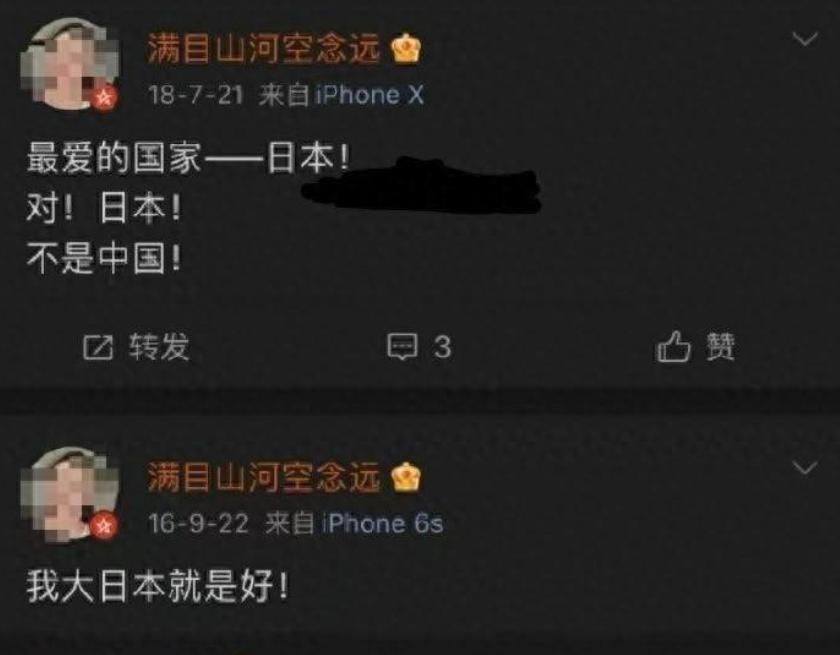Open the post text 我大日本就是好!
840x655 pixels.
[x=158, y=586]
